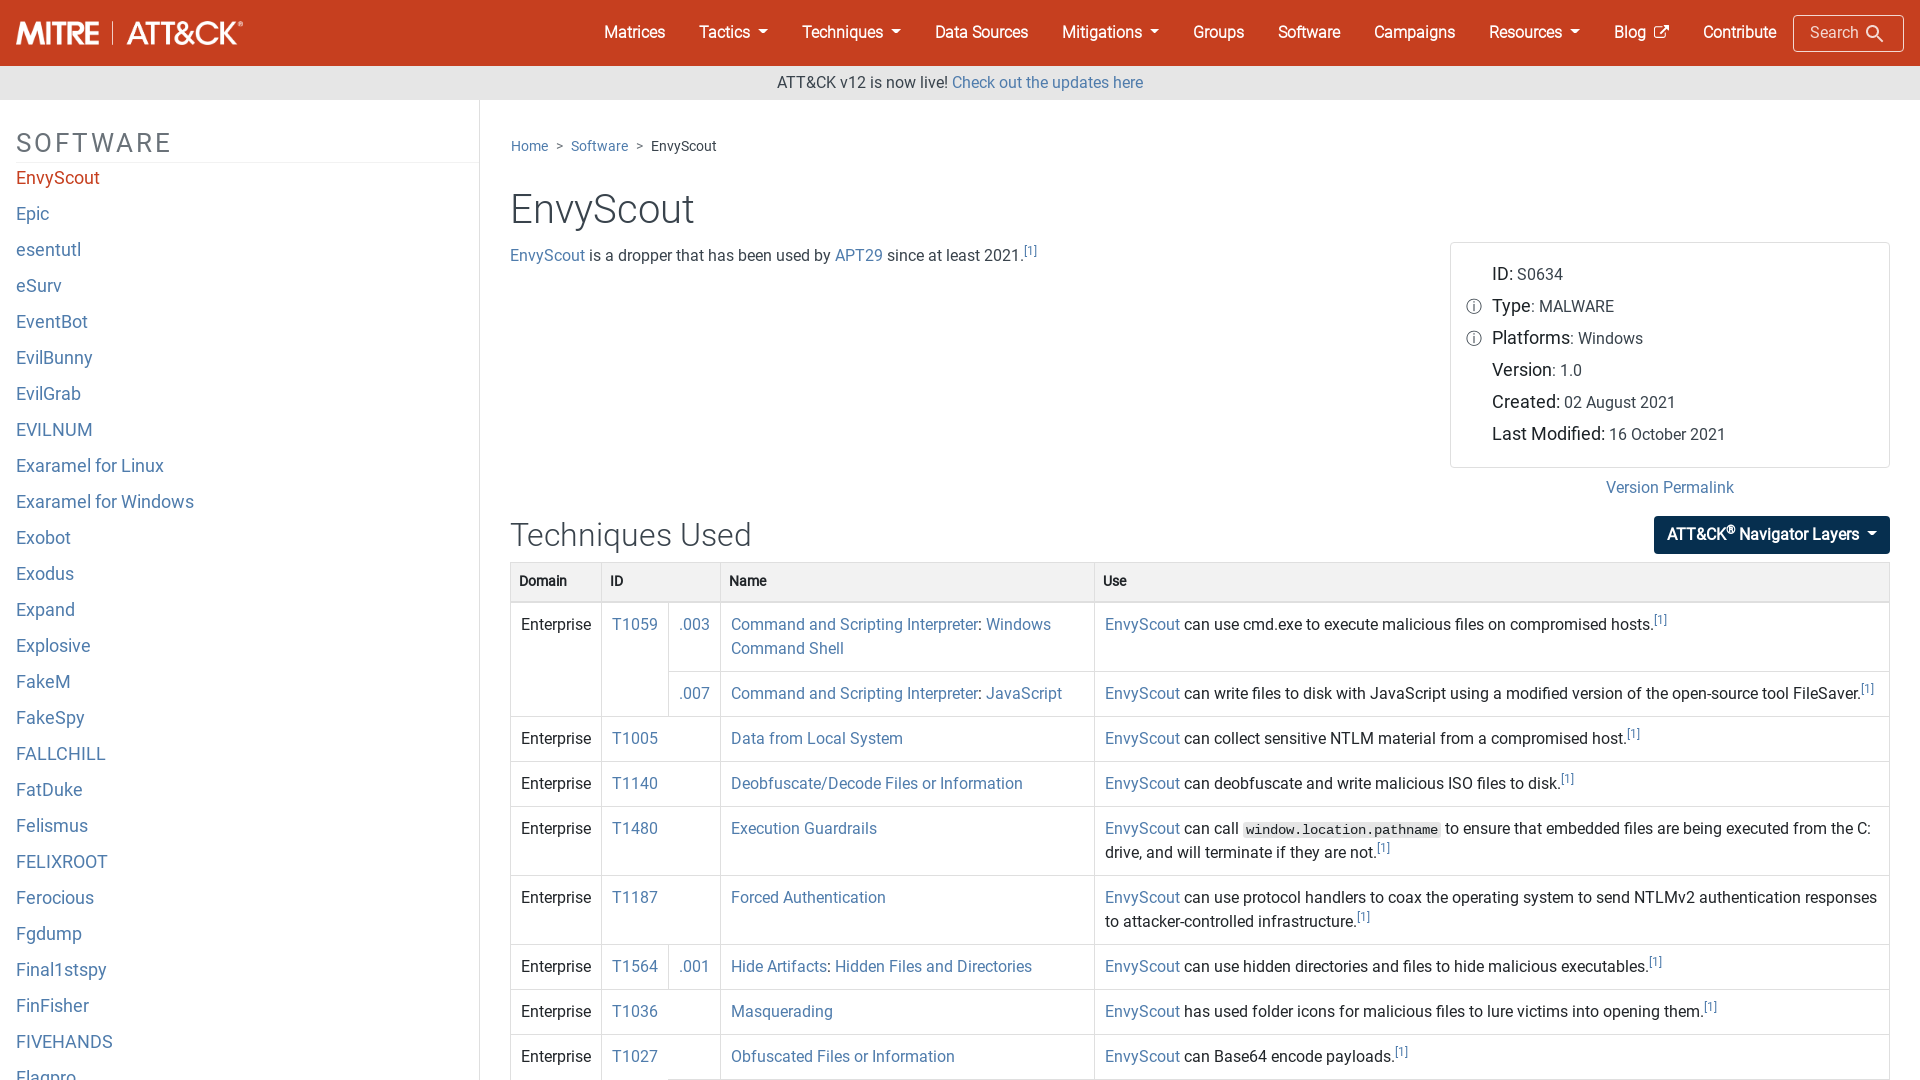1920x1080 pixels.
Task: Open the Techniques dropdown menu
Action: pos(851,33)
